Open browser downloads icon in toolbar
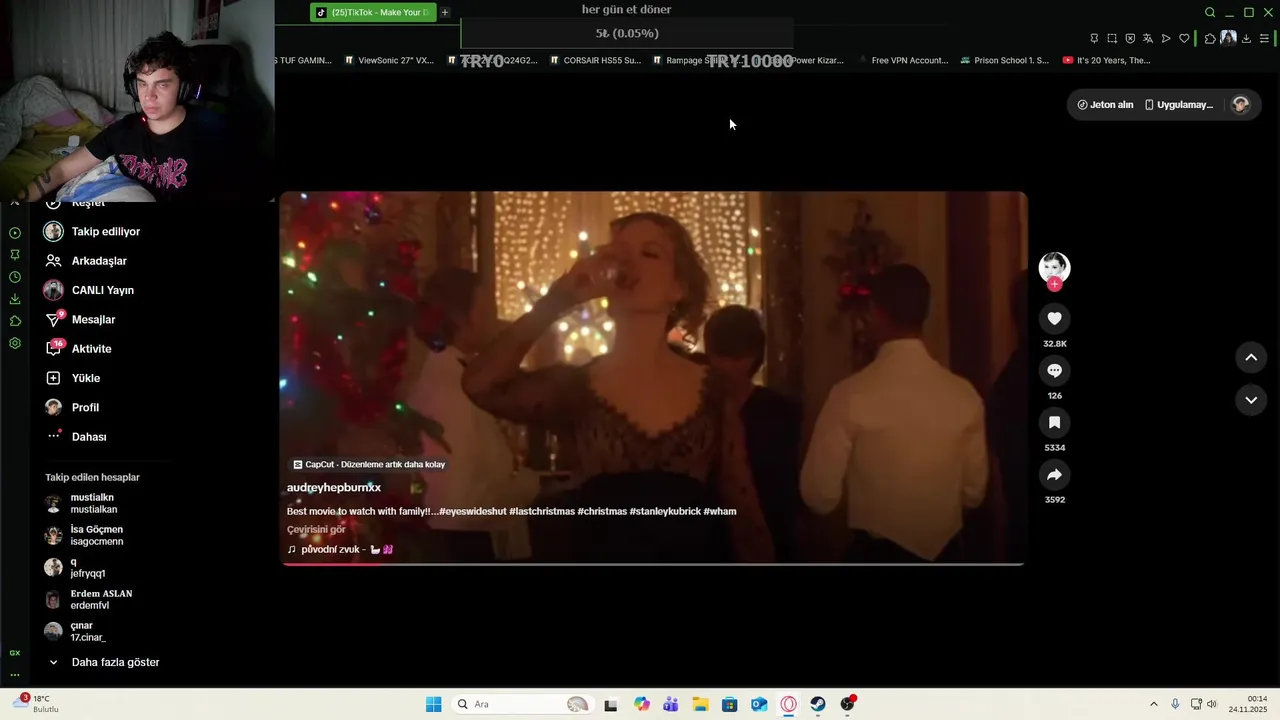The width and height of the screenshot is (1280, 720). pos(1246,38)
